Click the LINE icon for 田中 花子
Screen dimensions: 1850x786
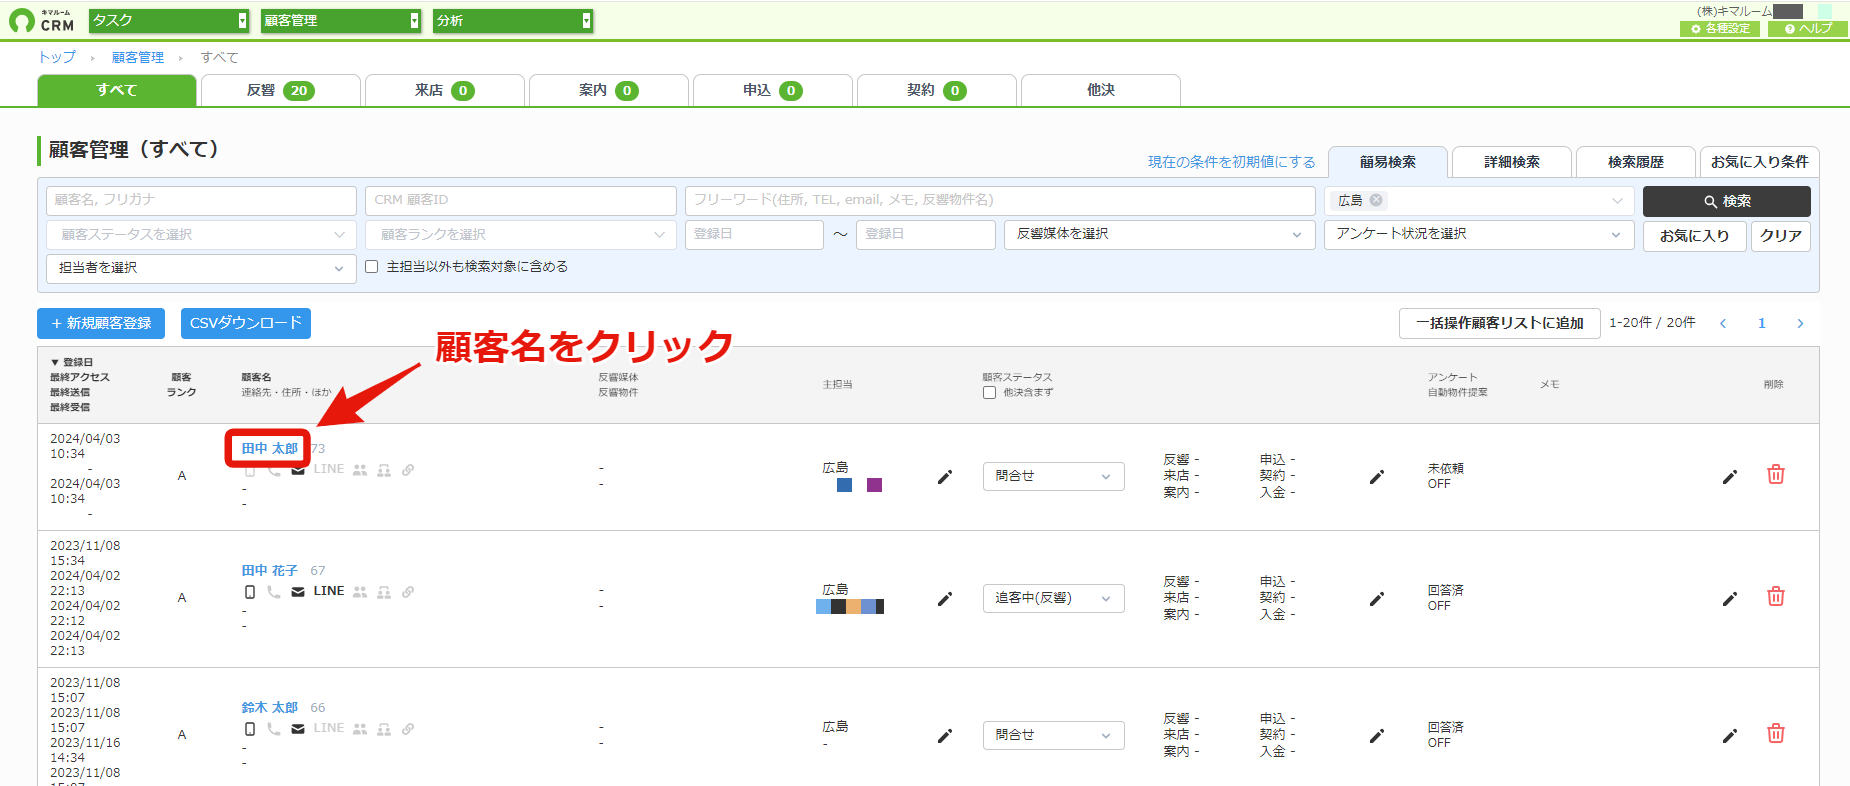click(329, 591)
